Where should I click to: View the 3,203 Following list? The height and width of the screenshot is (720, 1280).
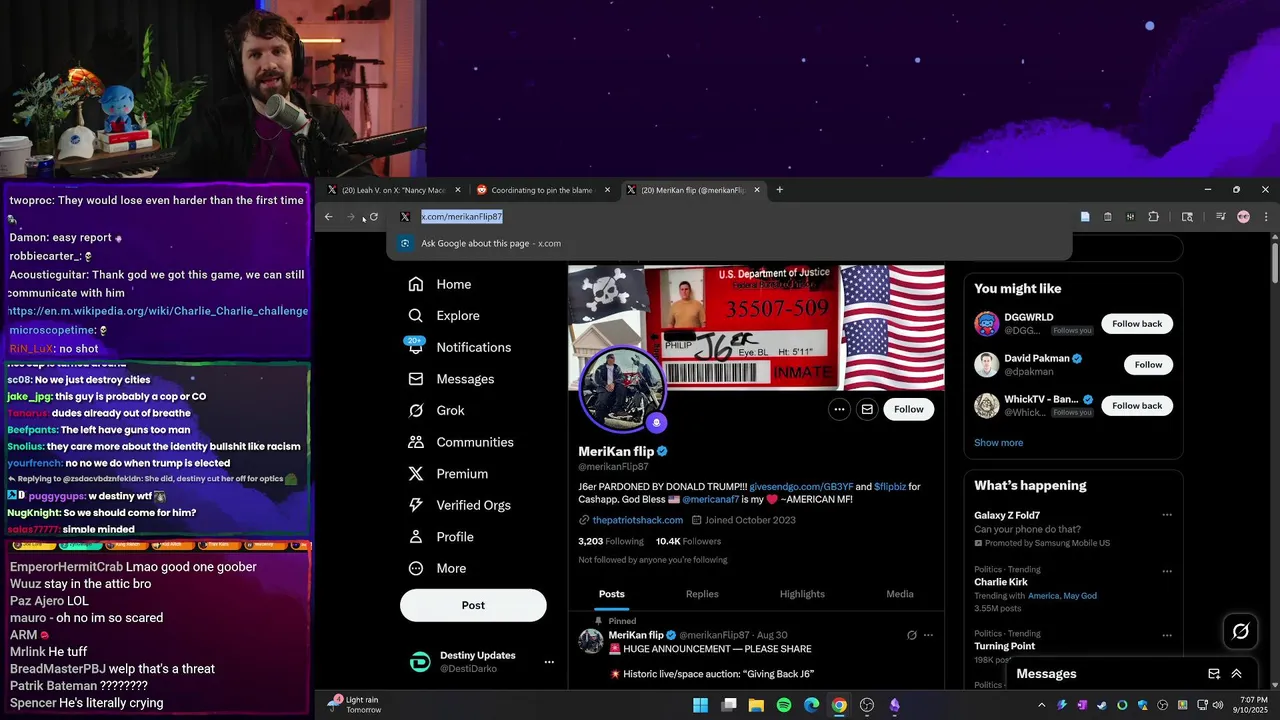point(611,541)
